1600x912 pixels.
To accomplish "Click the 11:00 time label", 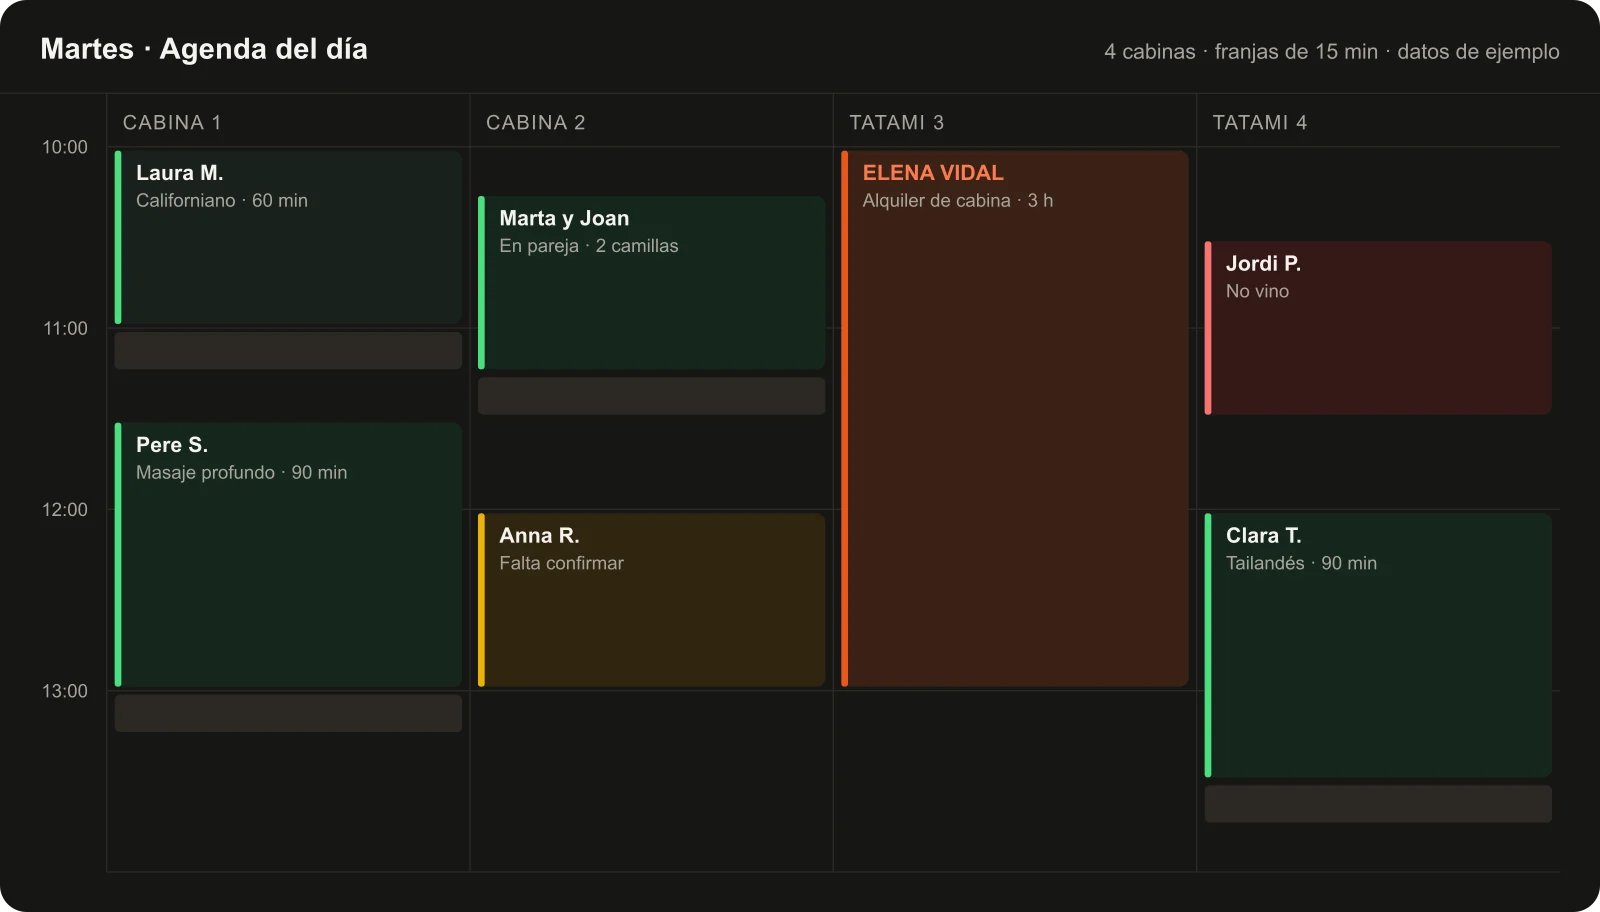I will coord(65,328).
